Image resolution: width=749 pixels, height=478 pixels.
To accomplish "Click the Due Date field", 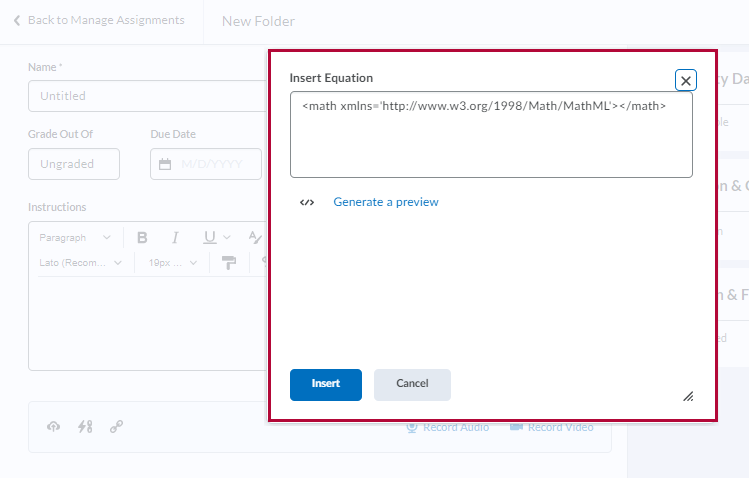I will [206, 164].
